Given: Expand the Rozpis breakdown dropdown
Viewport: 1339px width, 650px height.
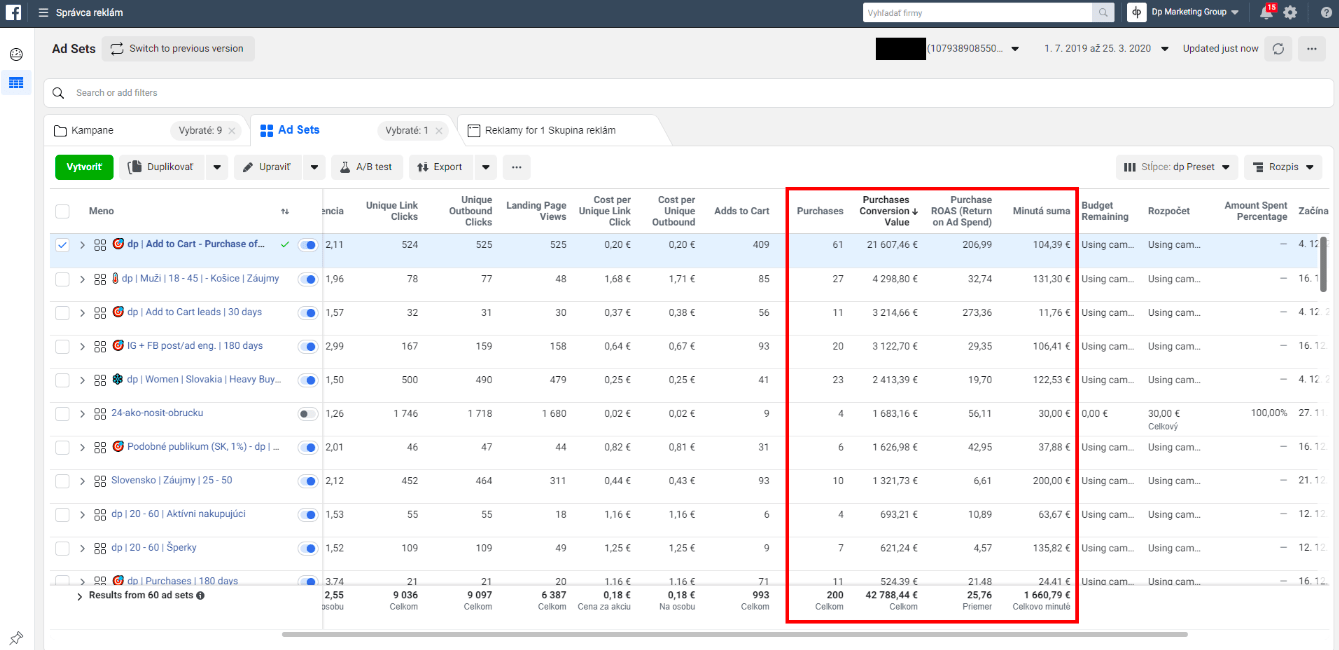Looking at the screenshot, I should pos(1283,167).
